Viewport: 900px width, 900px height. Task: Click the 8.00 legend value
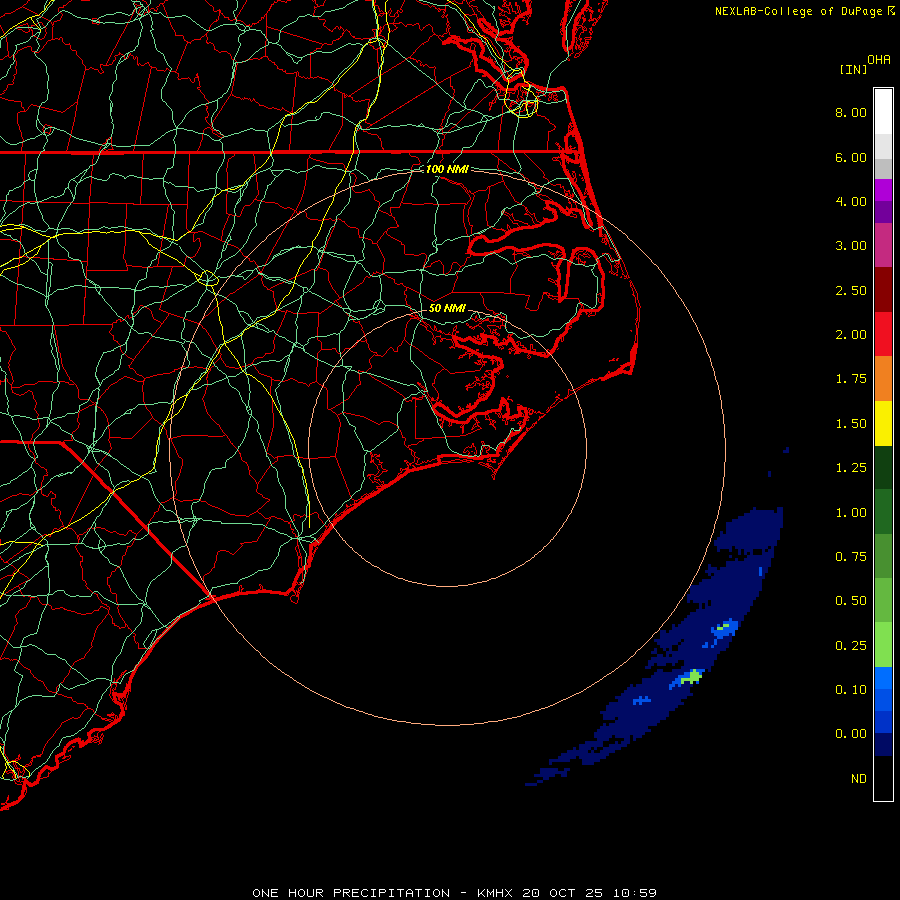pyautogui.click(x=851, y=112)
